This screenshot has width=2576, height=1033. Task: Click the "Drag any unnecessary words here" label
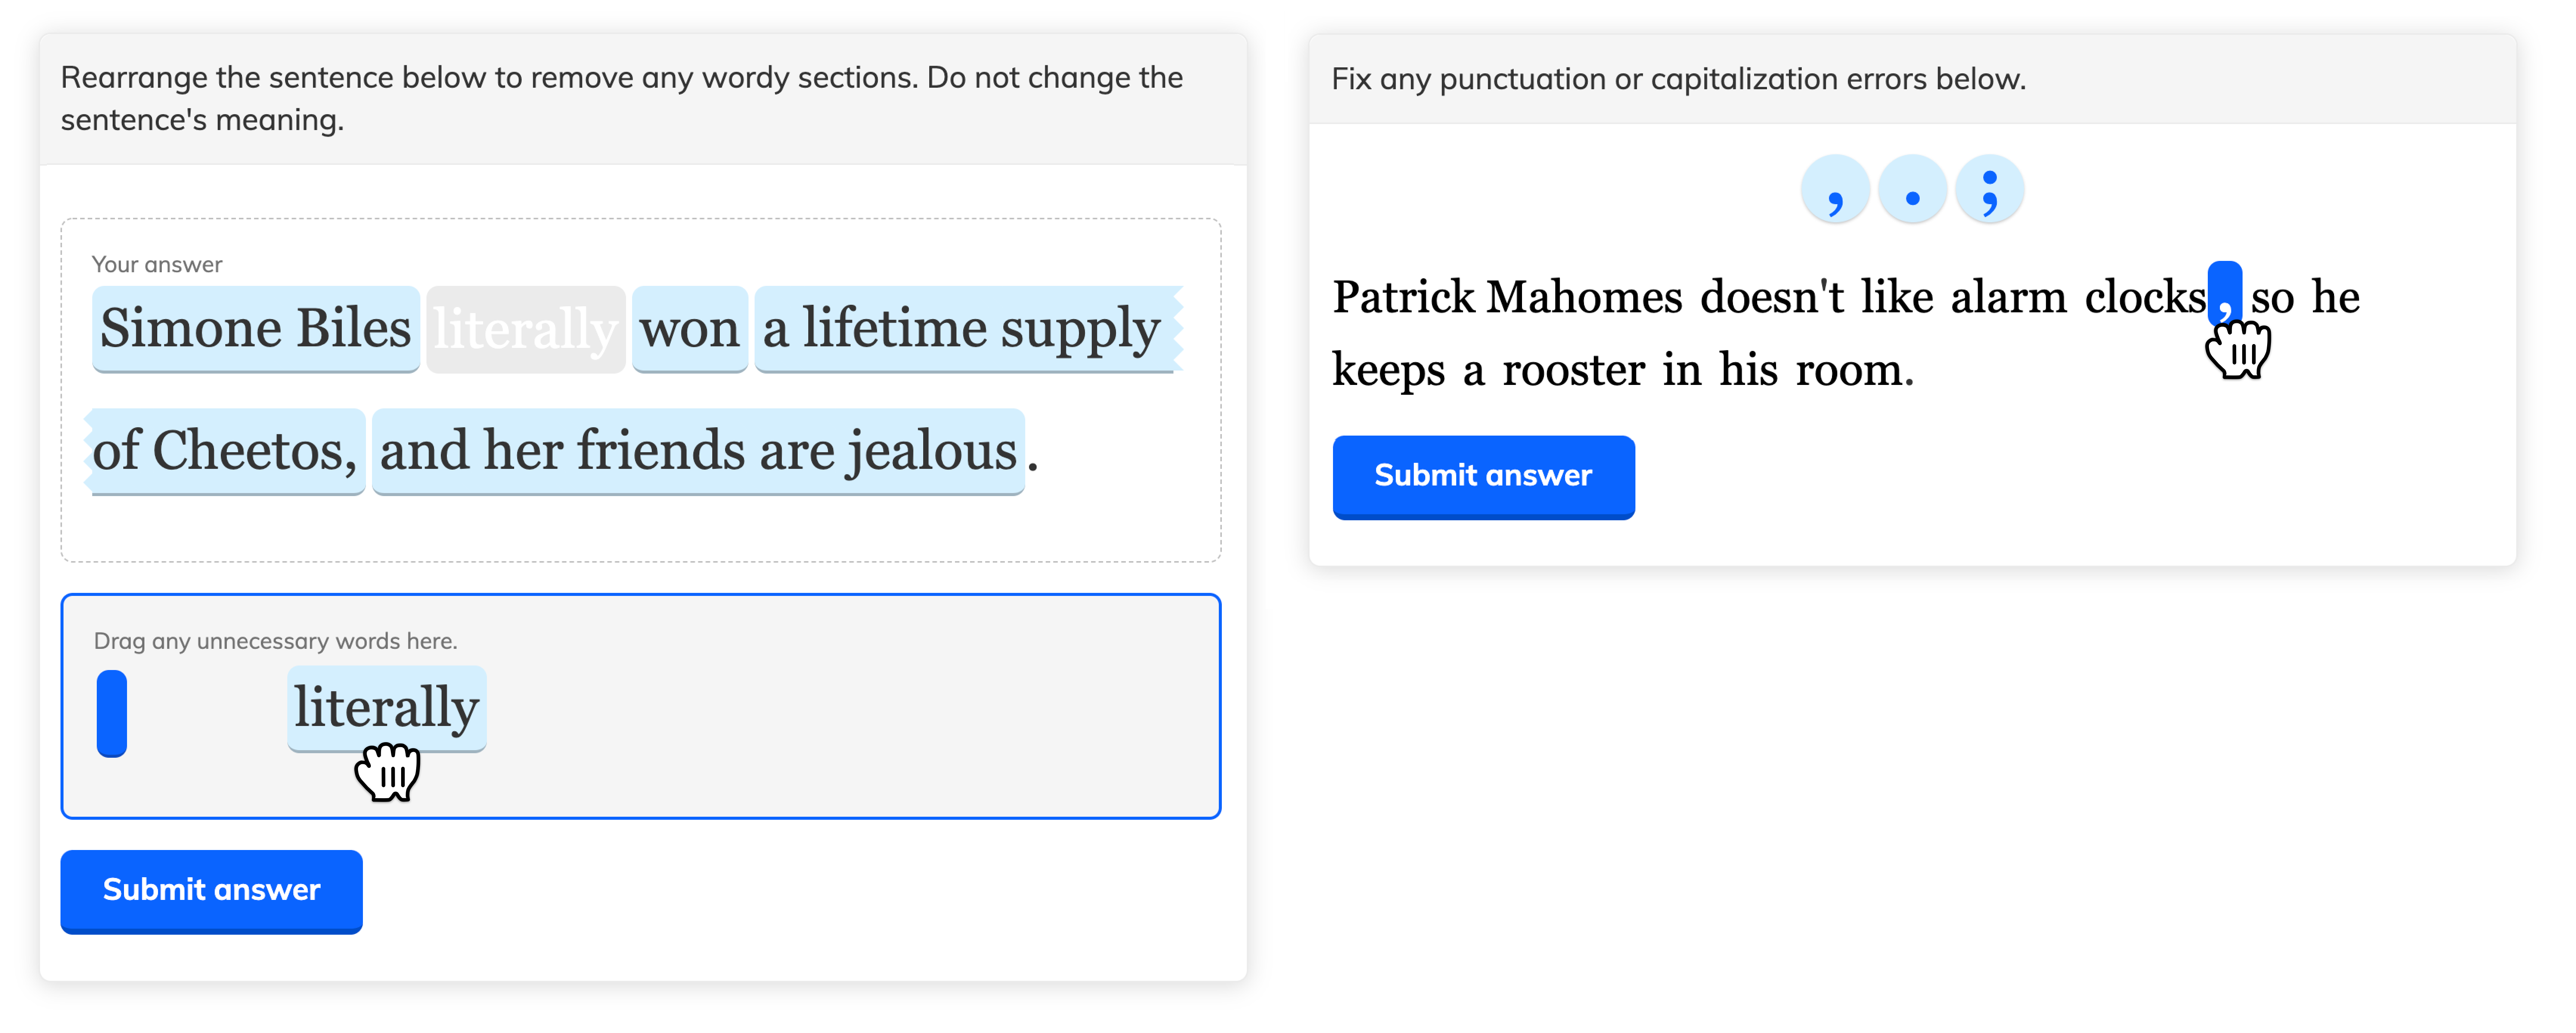[x=275, y=641]
